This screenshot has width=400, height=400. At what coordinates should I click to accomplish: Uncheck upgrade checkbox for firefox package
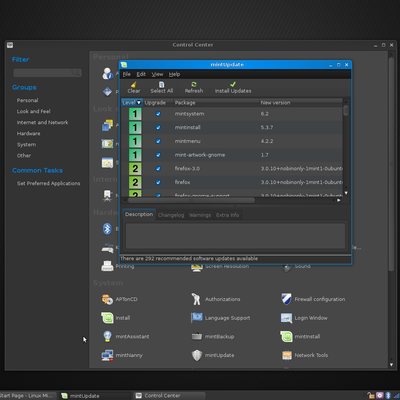(x=158, y=182)
